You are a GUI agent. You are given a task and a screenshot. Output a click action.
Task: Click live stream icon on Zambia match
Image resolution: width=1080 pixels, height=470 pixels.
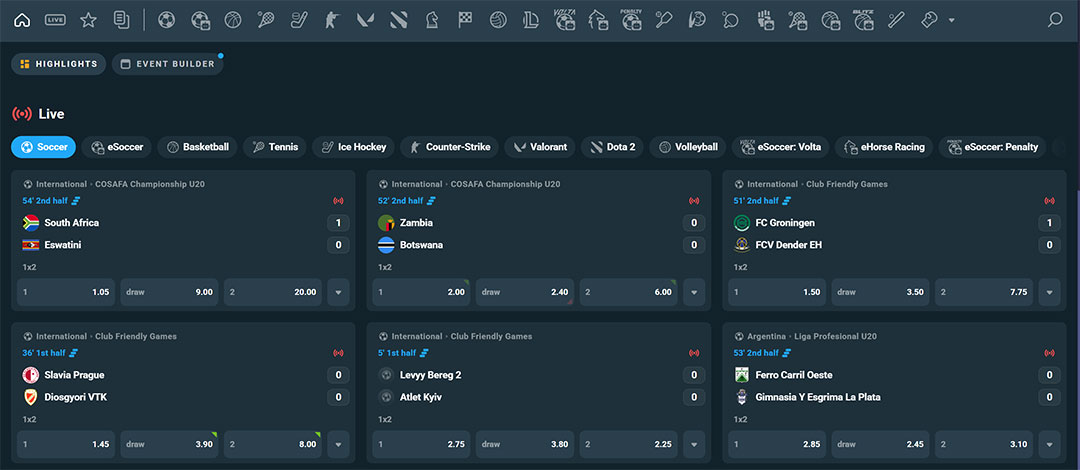pos(694,201)
